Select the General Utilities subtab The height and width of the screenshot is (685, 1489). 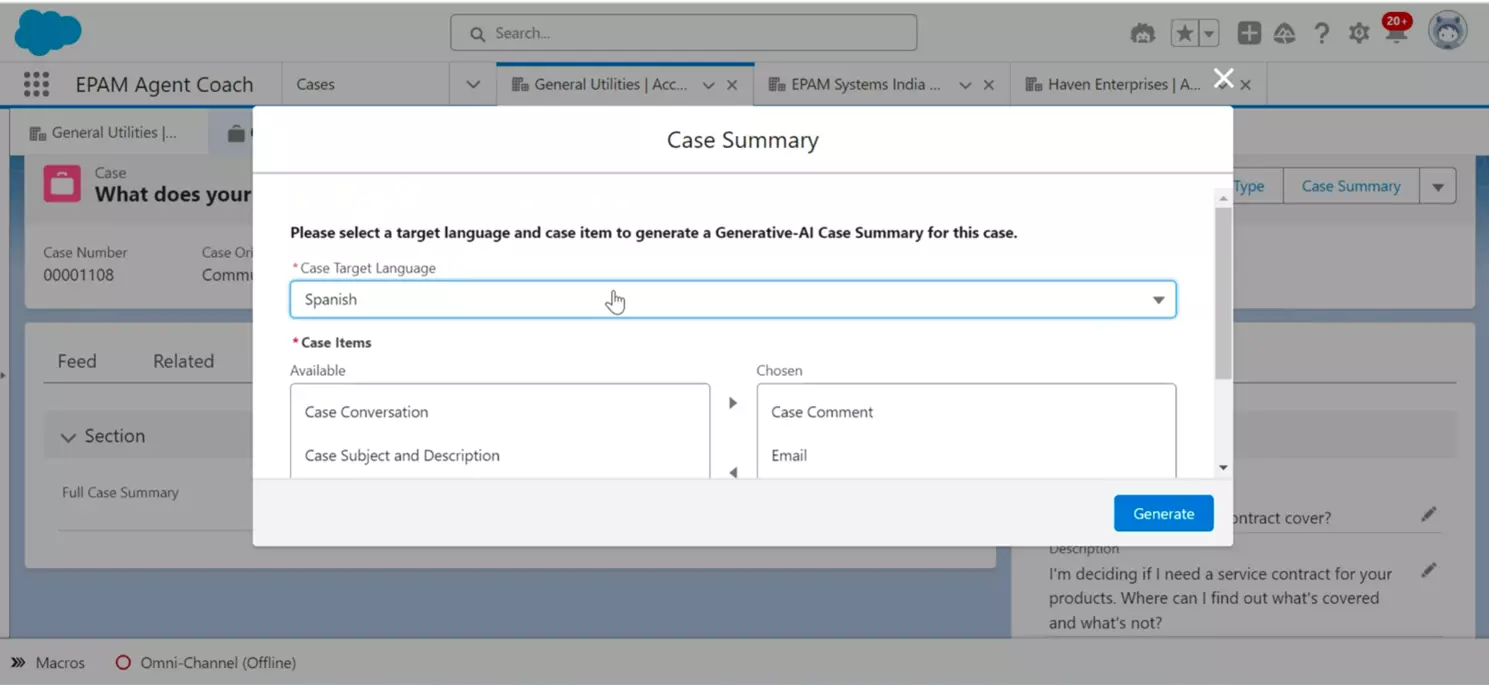[x=104, y=132]
